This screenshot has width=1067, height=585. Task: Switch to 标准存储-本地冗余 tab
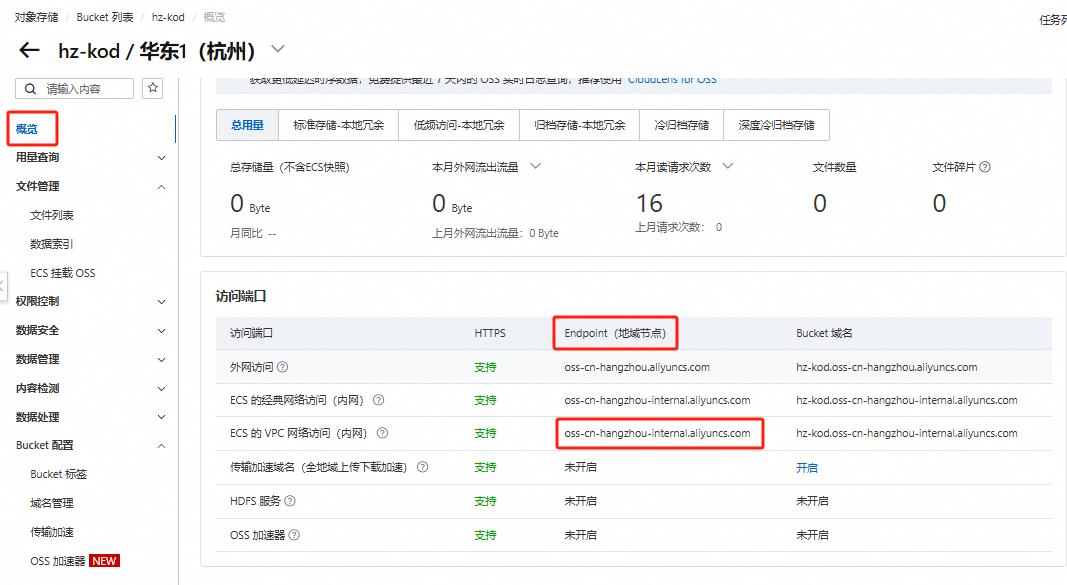pyautogui.click(x=339, y=125)
